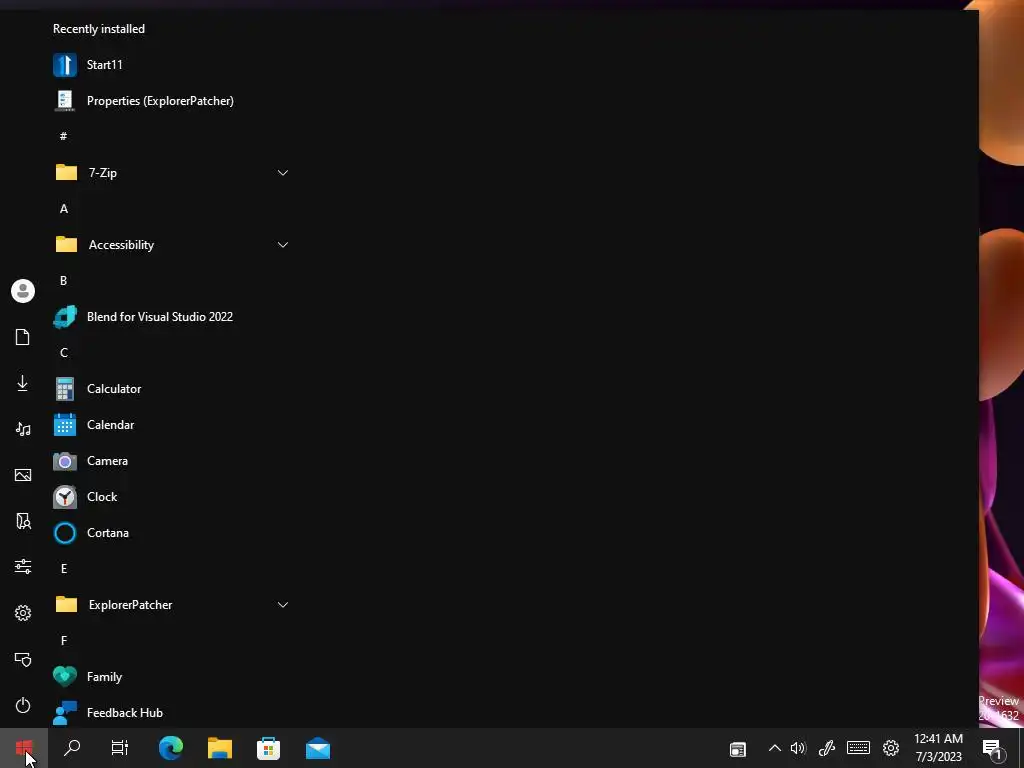Image resolution: width=1024 pixels, height=768 pixels.
Task: Click the red Start button on taskbar
Action: 24,748
